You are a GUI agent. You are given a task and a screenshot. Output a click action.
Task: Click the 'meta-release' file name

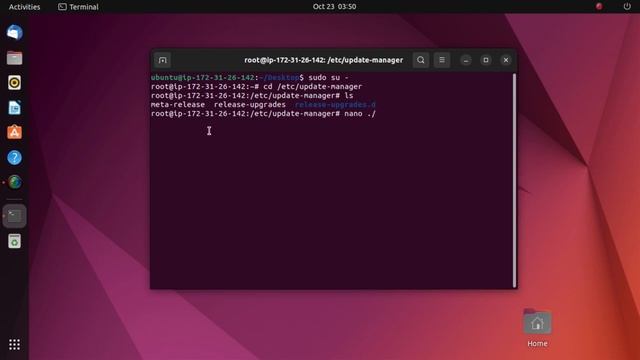click(178, 104)
